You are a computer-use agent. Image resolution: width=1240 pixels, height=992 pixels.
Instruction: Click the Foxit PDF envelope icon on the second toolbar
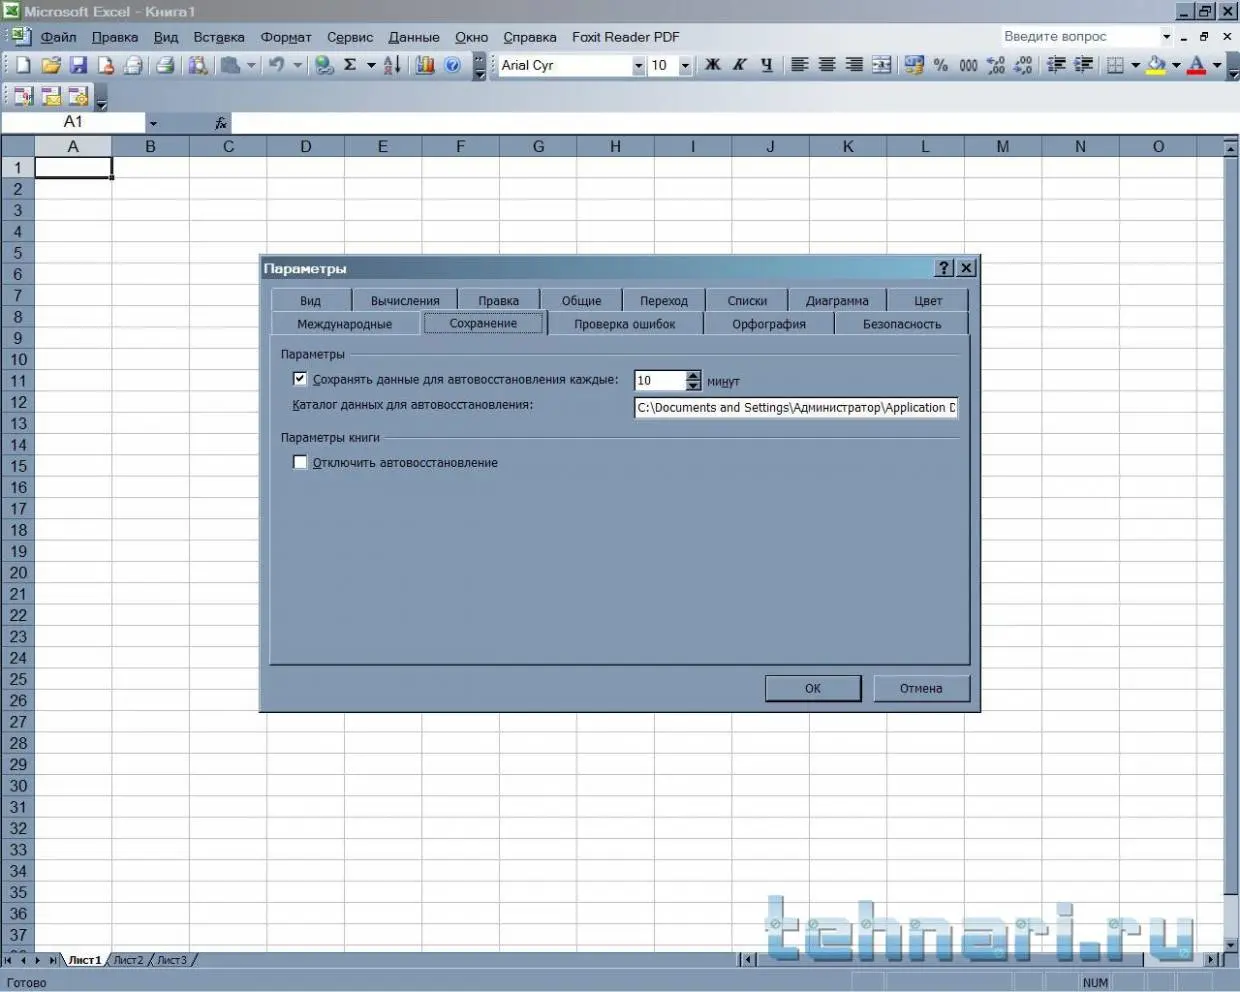[x=50, y=96]
